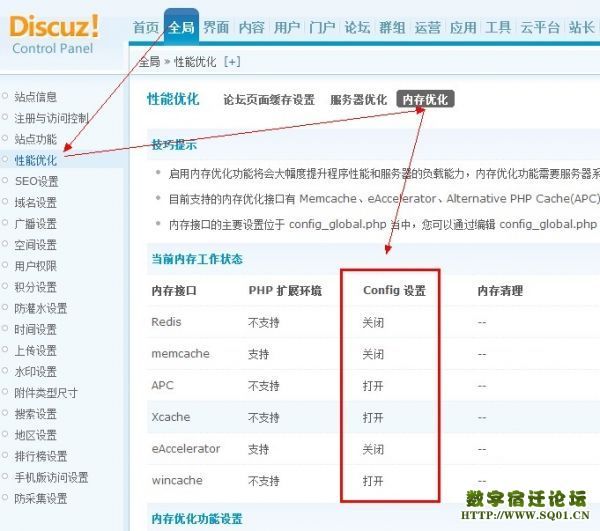Switch to 服务器优化 tab
600x531 pixels.
click(359, 99)
